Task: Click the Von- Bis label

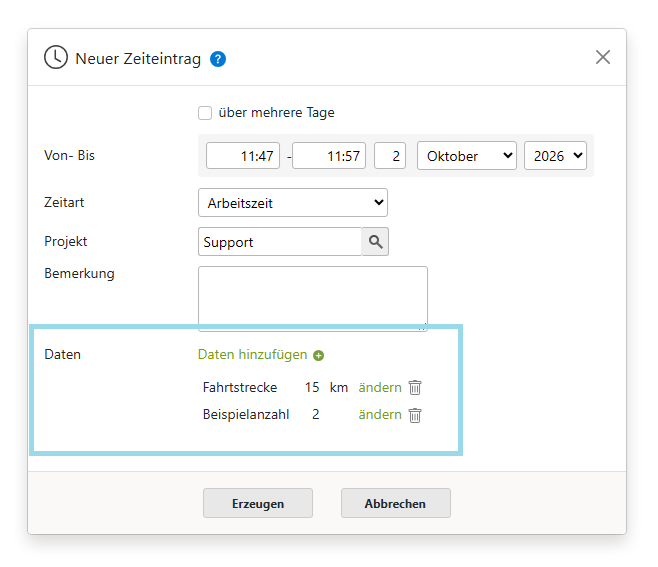Action: point(69,156)
